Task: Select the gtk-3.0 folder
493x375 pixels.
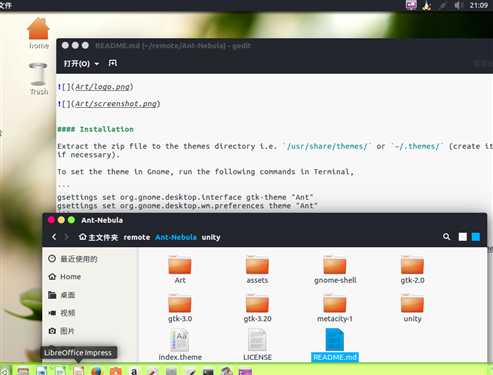Action: [x=180, y=308]
